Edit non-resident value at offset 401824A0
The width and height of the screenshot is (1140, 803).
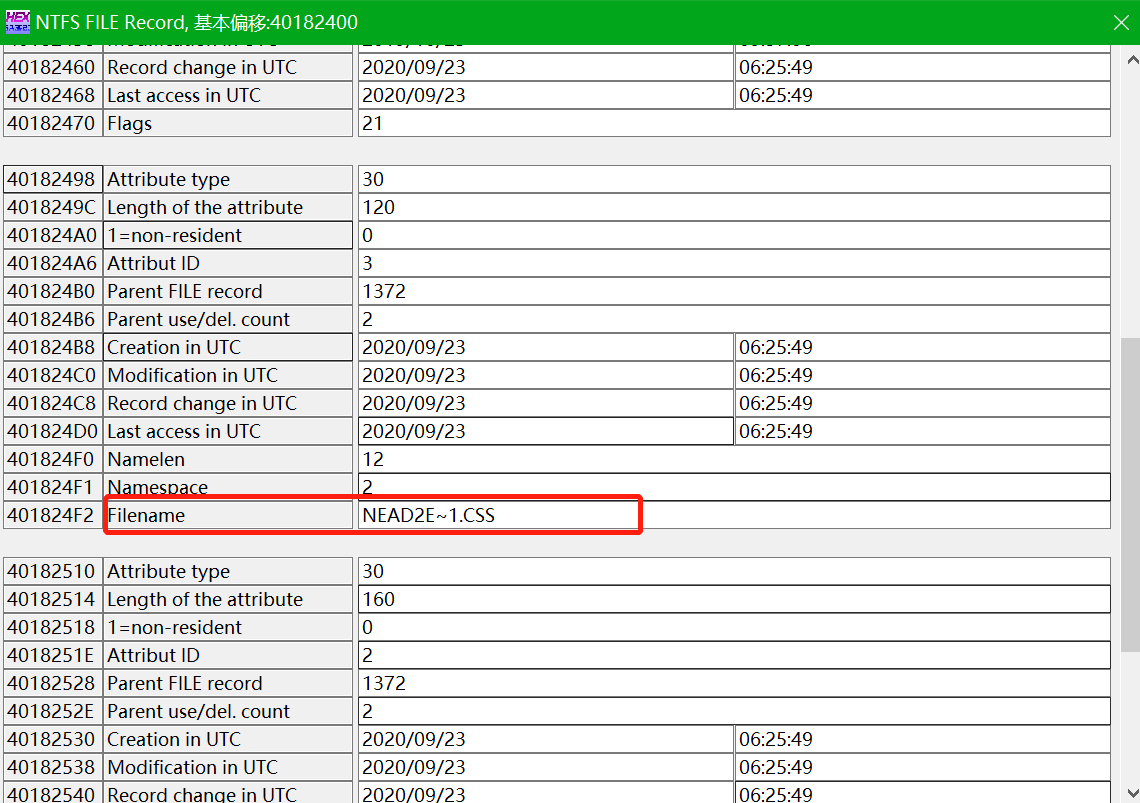734,236
